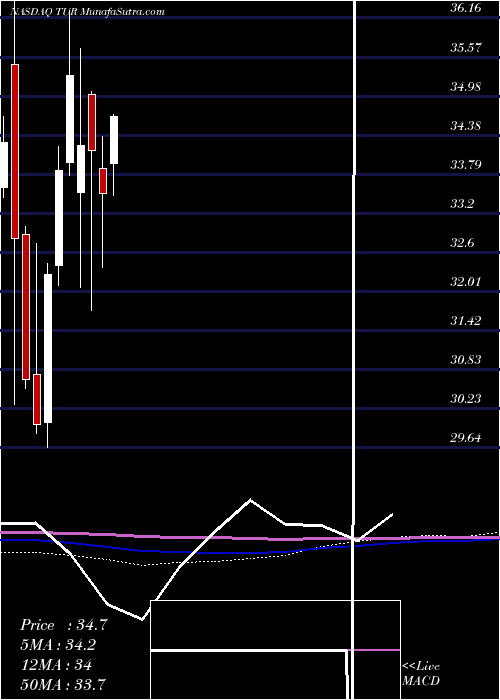
Task: Click the 36.16 price axis label
Action: (466, 8)
